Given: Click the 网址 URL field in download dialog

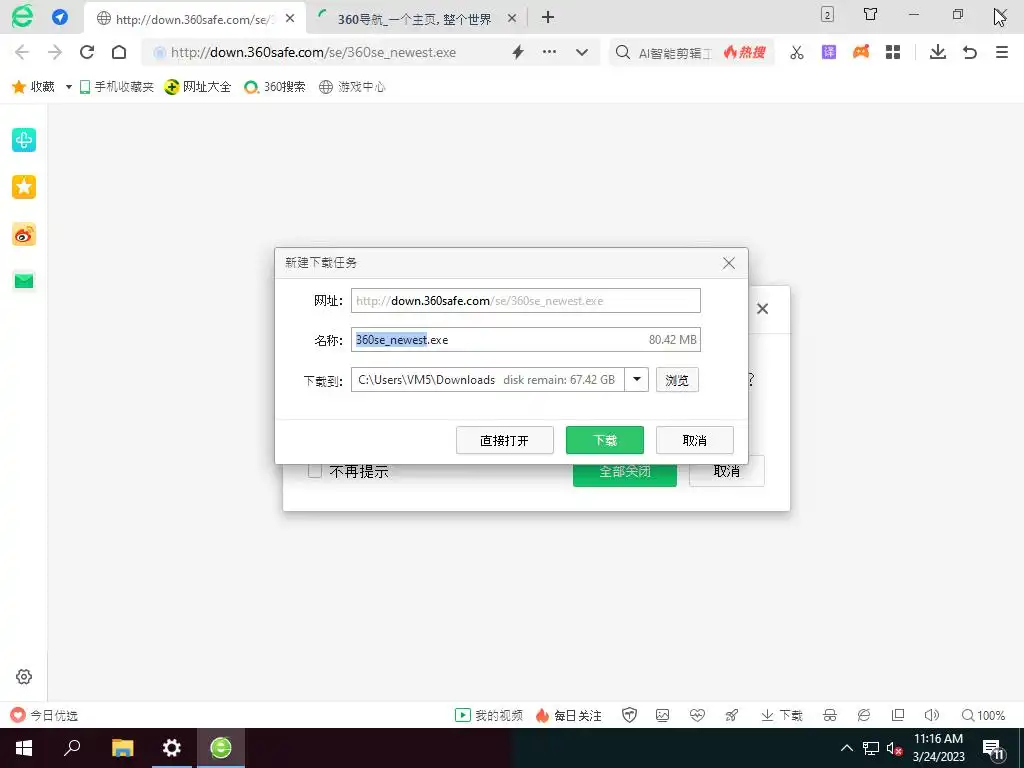Looking at the screenshot, I should point(526,300).
